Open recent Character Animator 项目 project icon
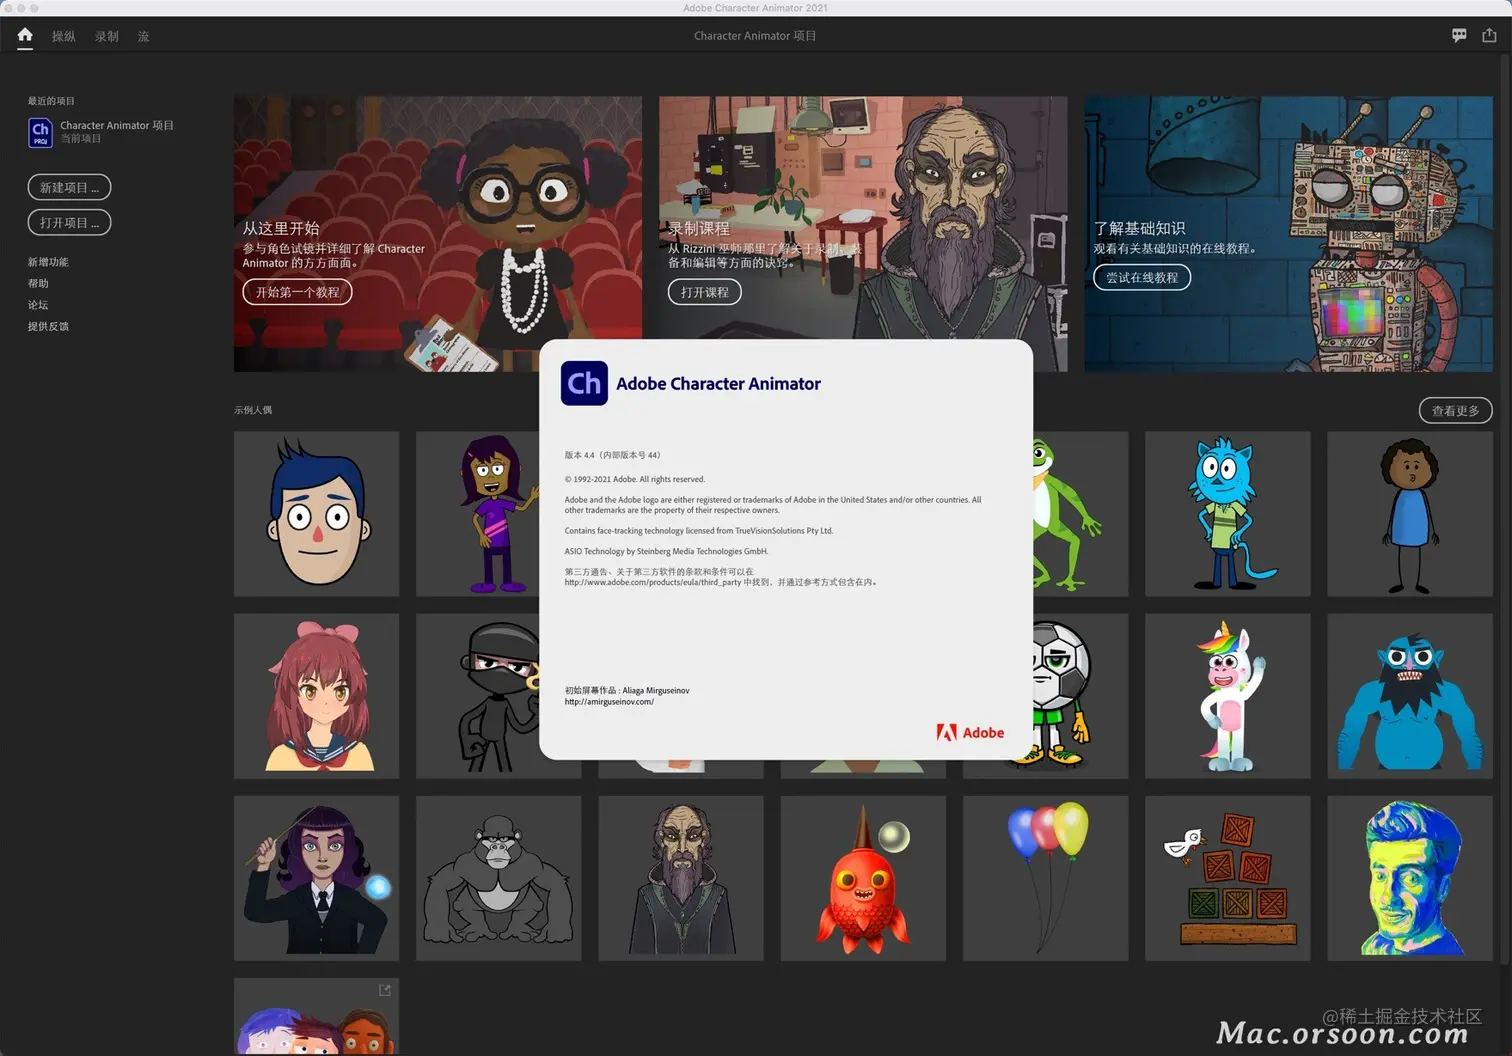This screenshot has height=1056, width=1512. tap(40, 132)
